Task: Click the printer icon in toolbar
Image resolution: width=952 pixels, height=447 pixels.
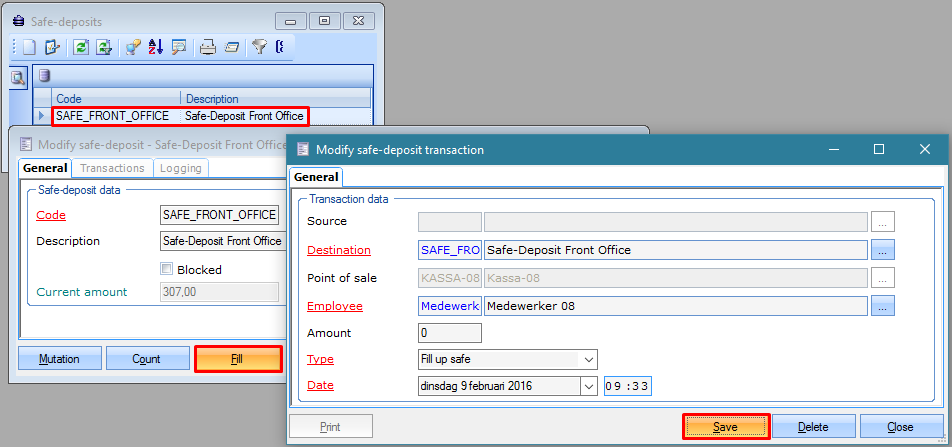Action: pos(208,46)
